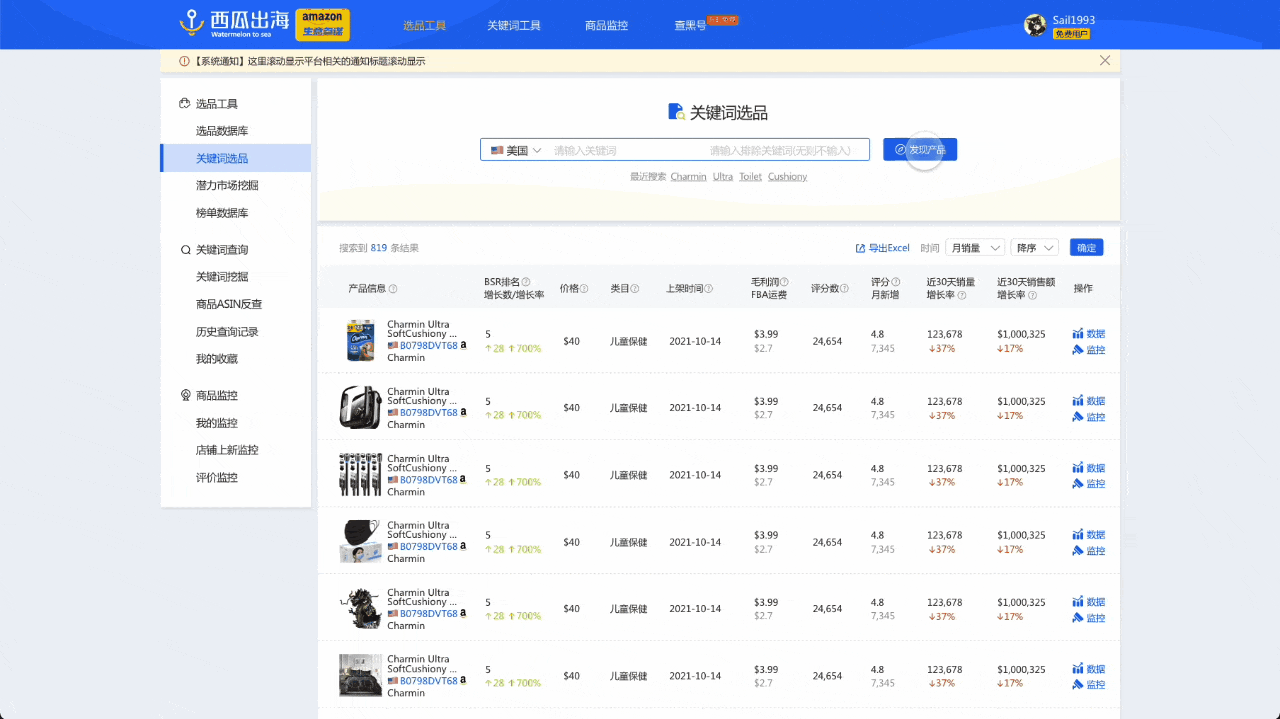Image resolution: width=1280 pixels, height=719 pixels.
Task: Click the 发现产品 search button
Action: click(x=920, y=150)
